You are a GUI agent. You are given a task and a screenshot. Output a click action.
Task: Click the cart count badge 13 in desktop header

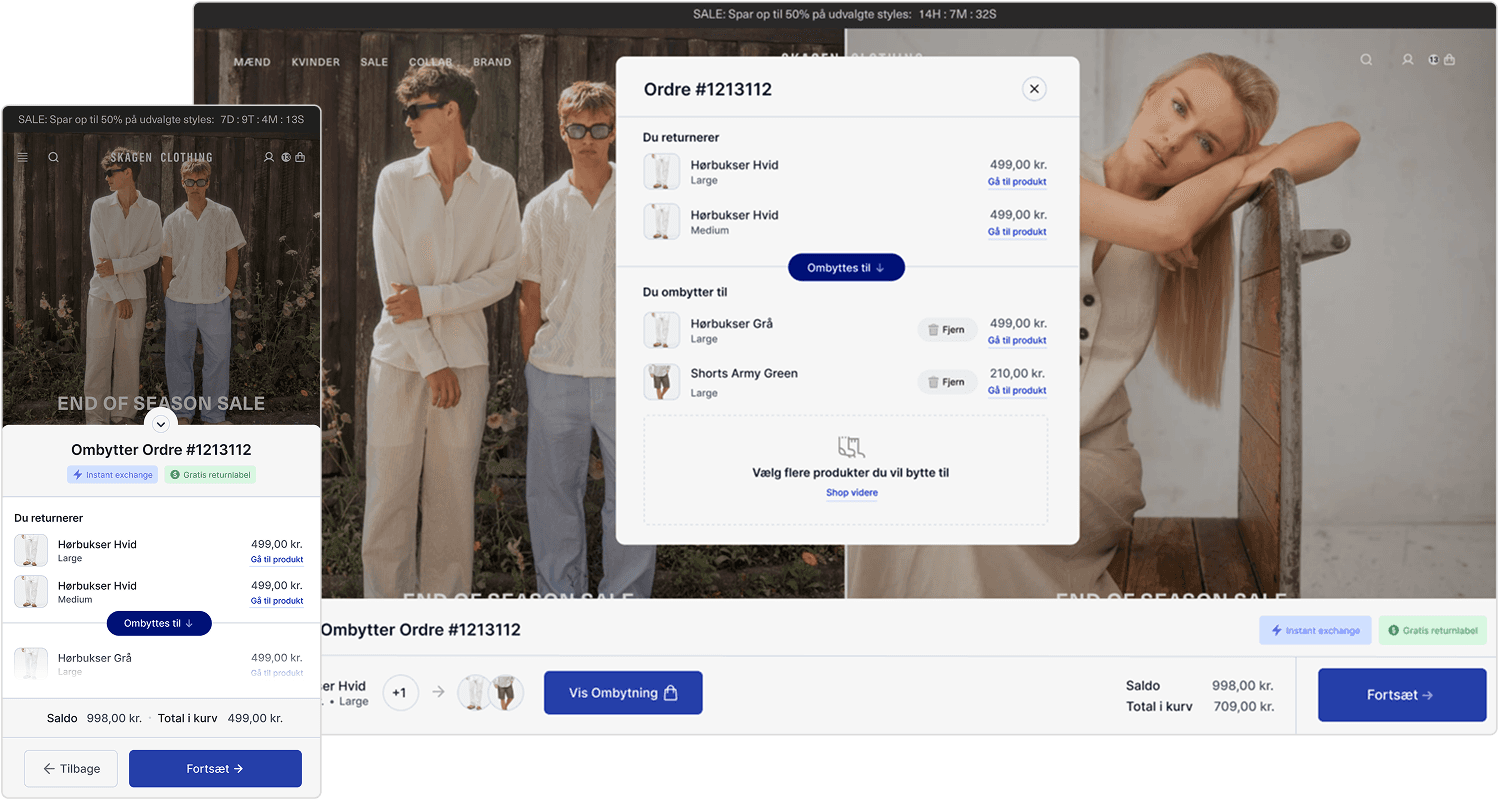pyautogui.click(x=1433, y=60)
